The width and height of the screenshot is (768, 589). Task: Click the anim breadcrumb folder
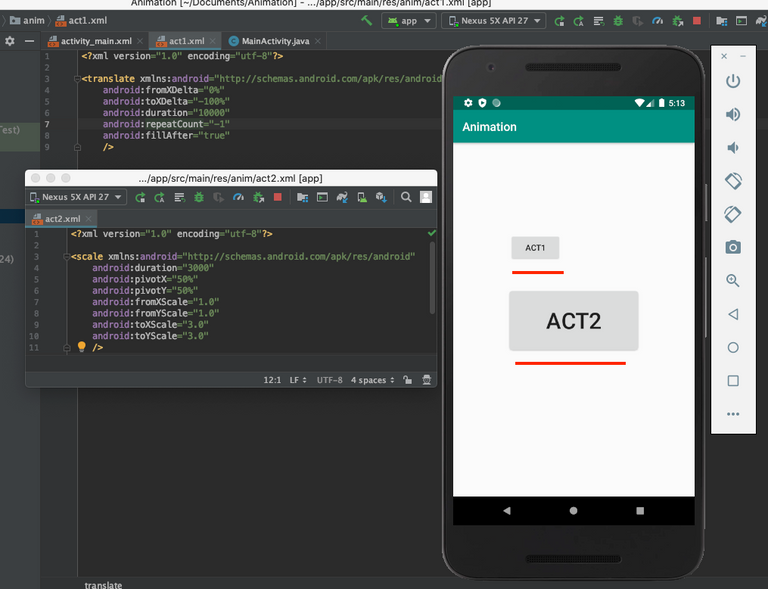pyautogui.click(x=27, y=21)
